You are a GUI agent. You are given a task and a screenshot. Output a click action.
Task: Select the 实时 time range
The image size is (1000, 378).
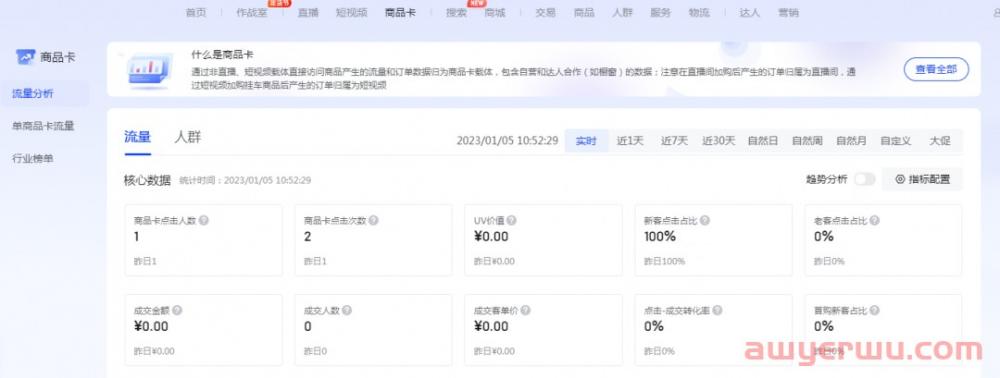pos(586,141)
